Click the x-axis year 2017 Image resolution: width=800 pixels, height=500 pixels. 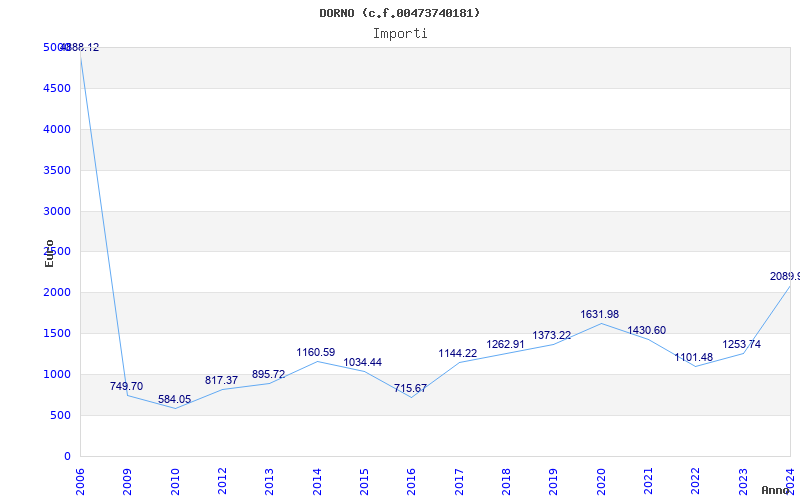point(459,482)
